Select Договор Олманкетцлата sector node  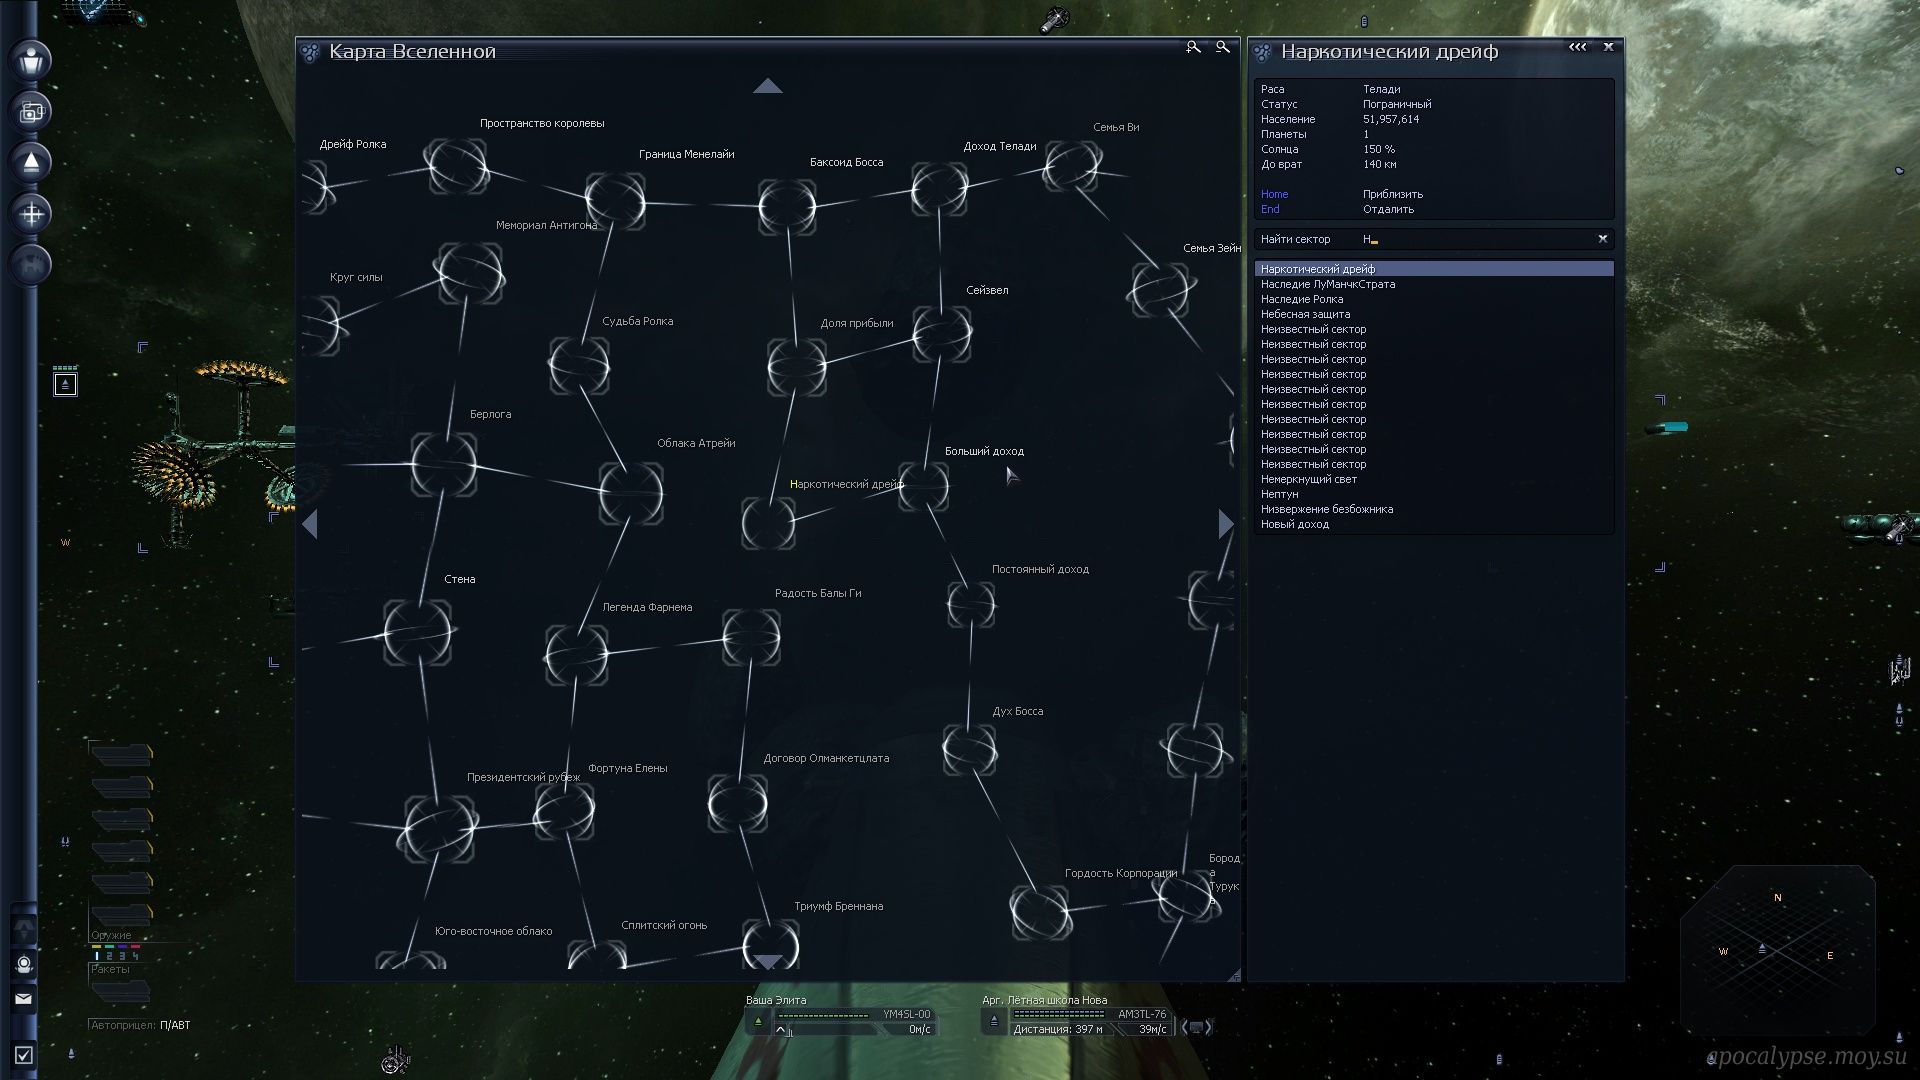(x=738, y=802)
